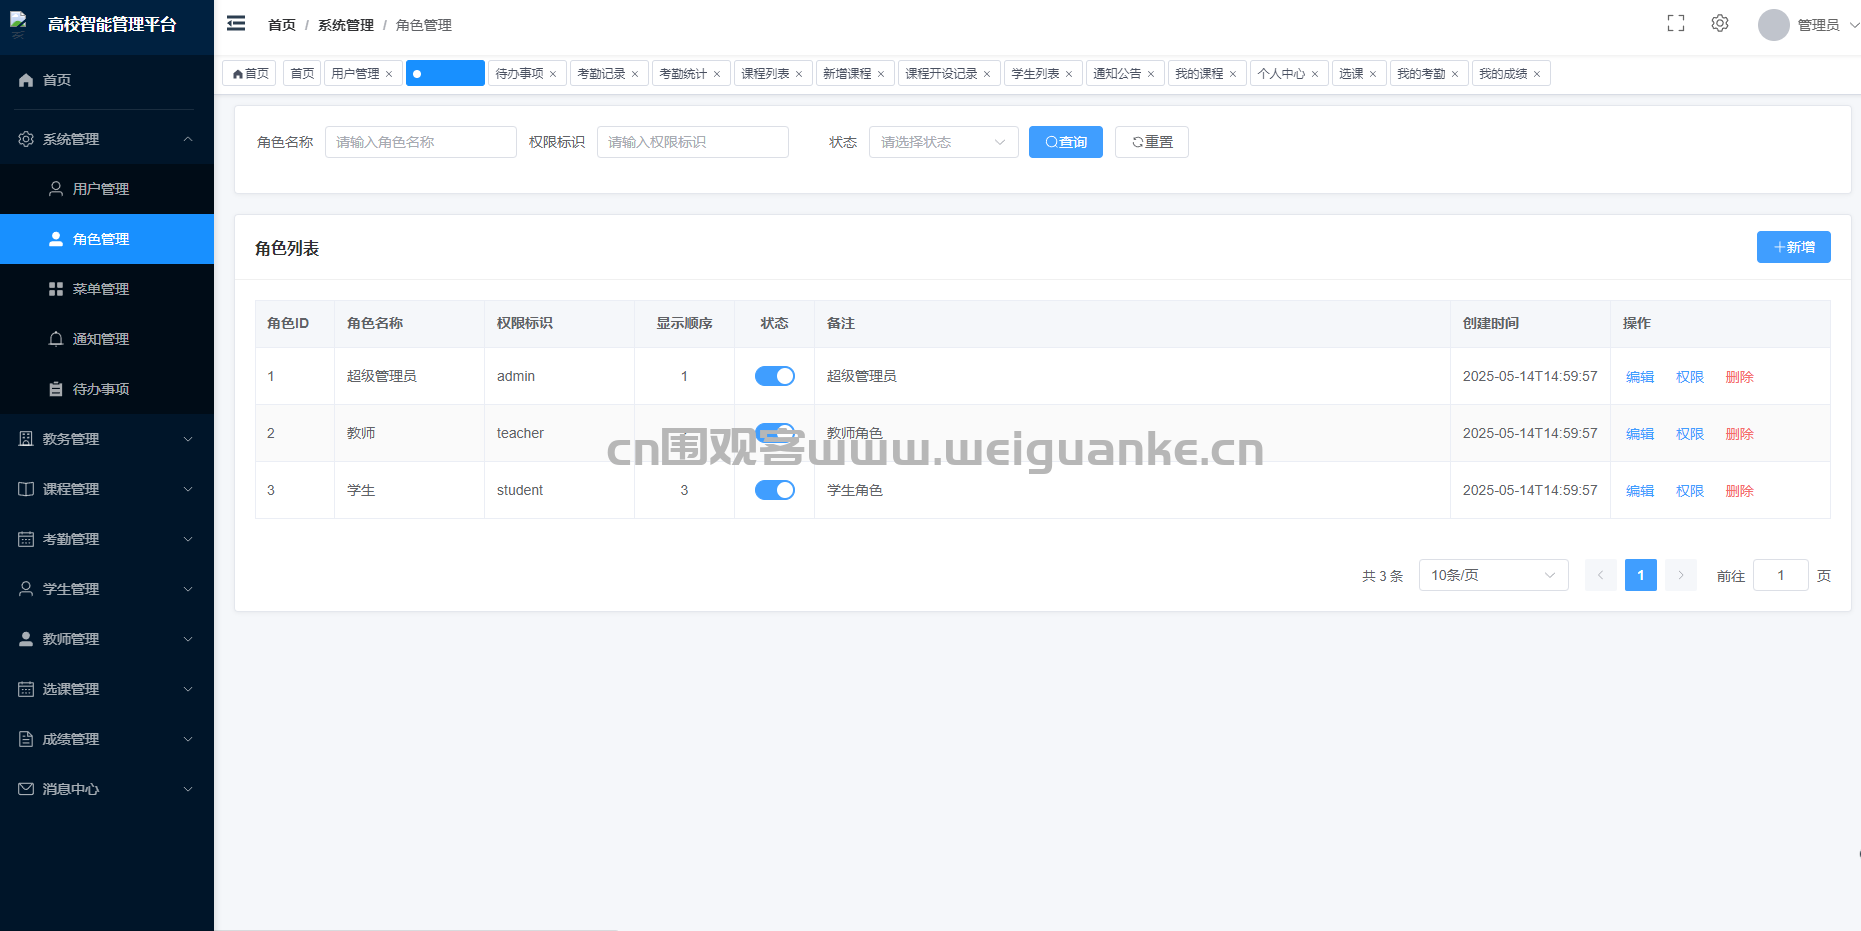Open the 10条/页 page size dropdown
1861x931 pixels.
pyautogui.click(x=1492, y=575)
